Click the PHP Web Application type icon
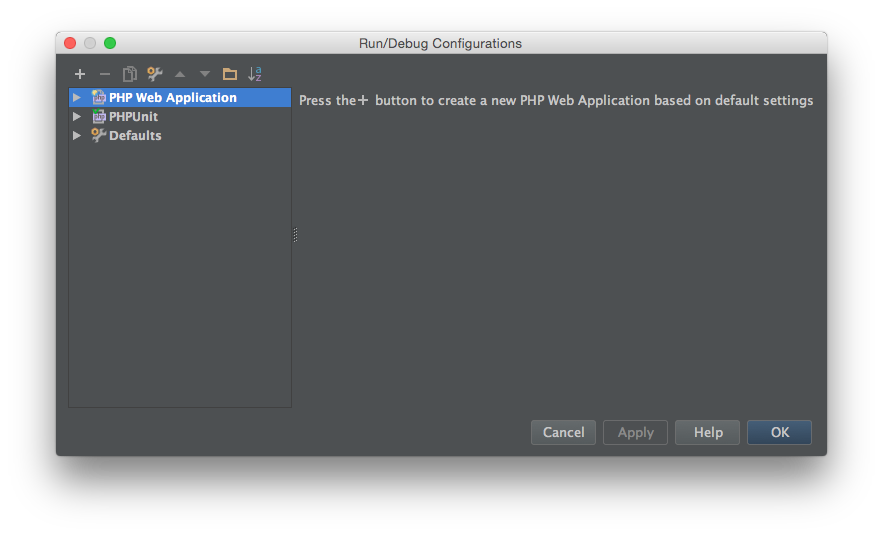 pos(99,97)
